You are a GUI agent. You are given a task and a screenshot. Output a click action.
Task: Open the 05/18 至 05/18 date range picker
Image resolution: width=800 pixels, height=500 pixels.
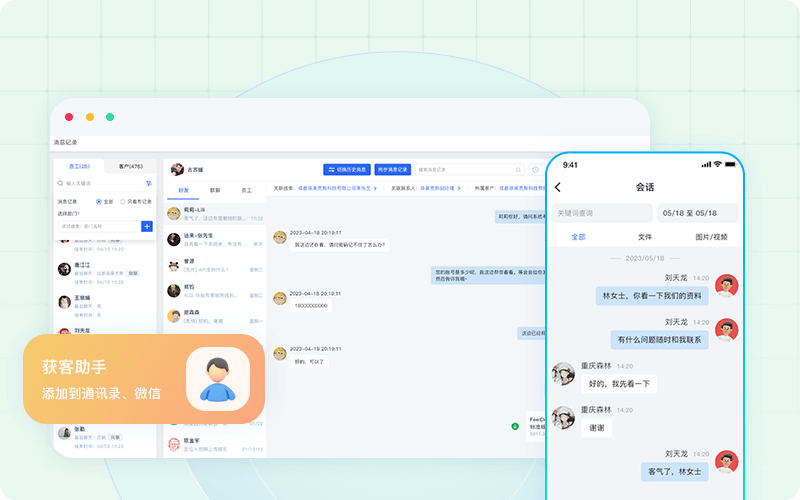tap(697, 213)
